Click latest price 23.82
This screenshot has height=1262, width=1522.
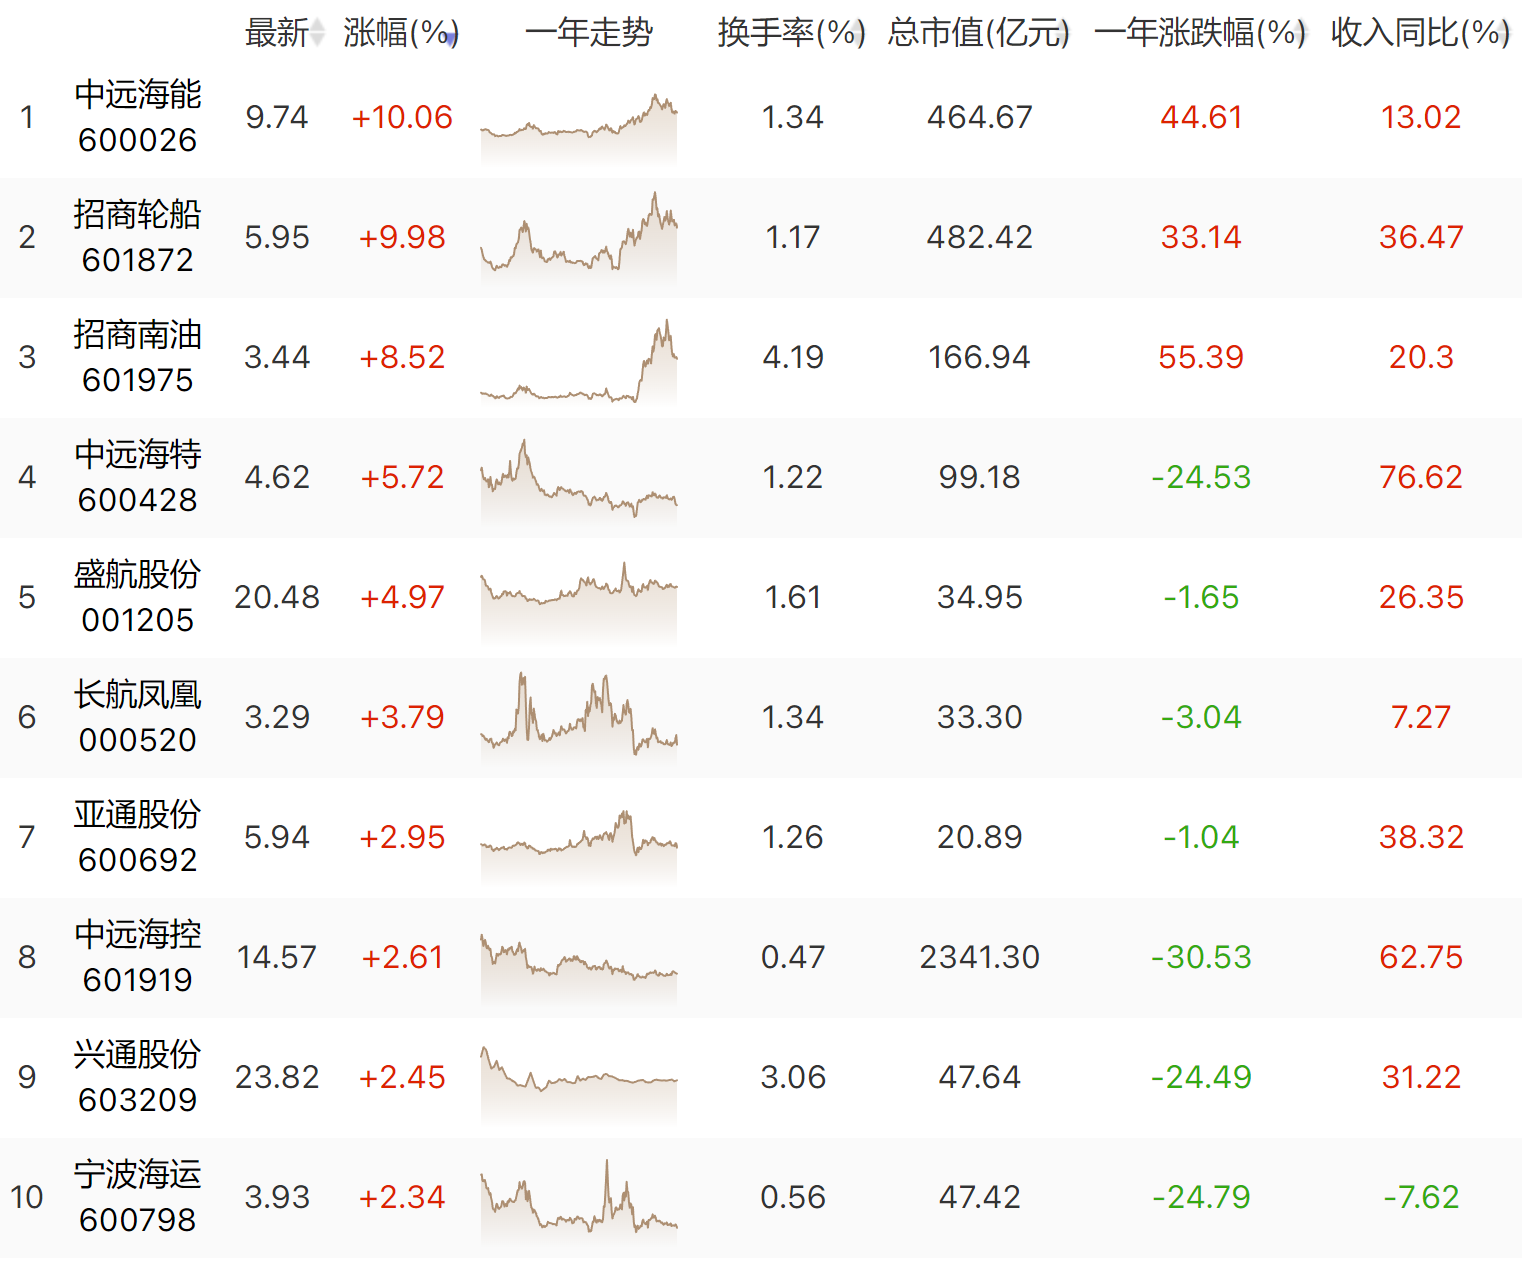pos(277,1077)
